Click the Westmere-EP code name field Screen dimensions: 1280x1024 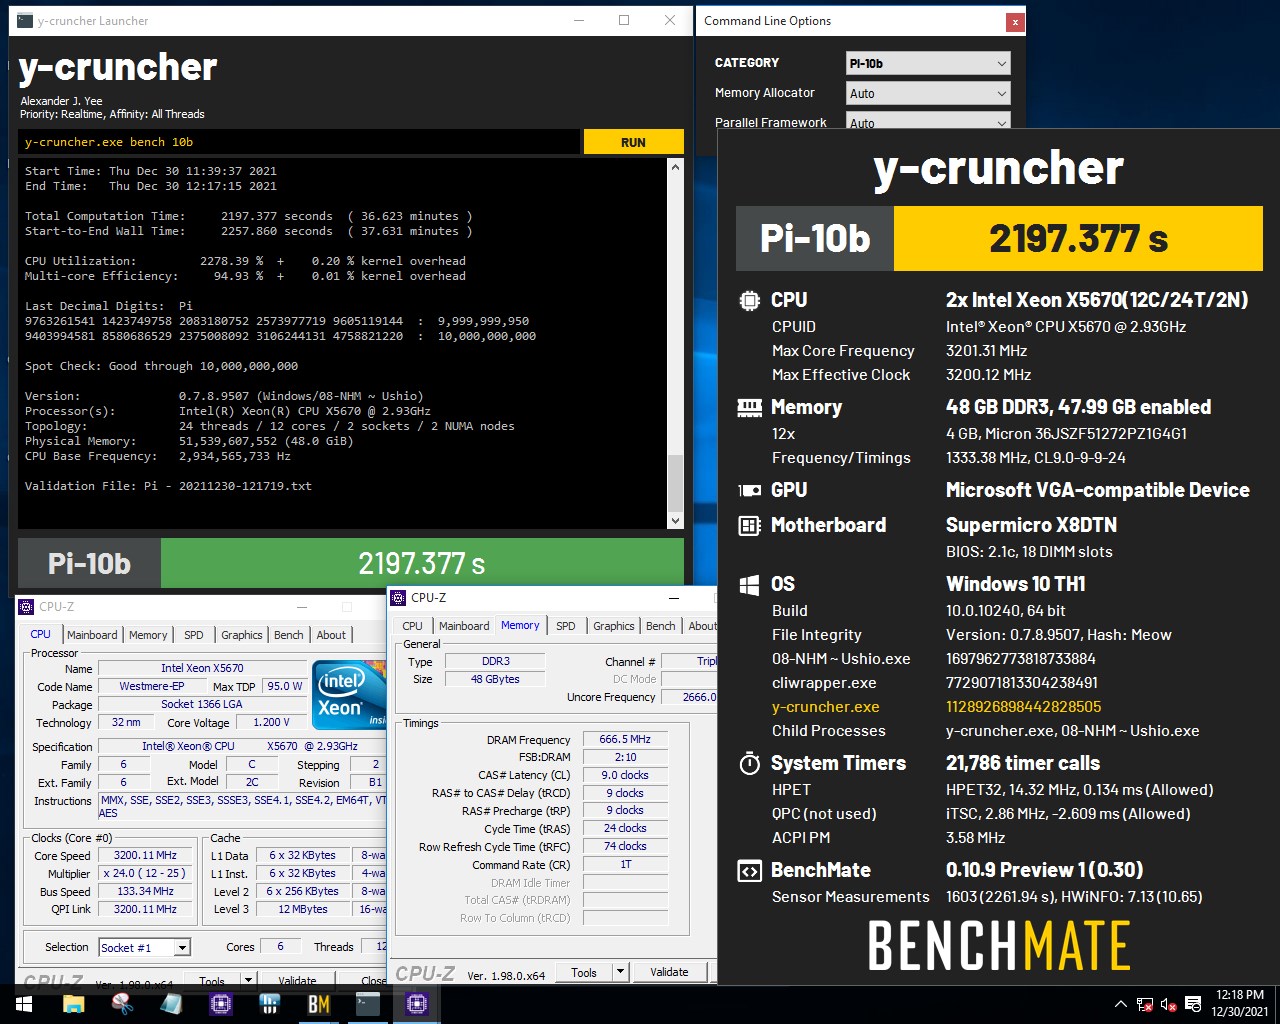152,686
